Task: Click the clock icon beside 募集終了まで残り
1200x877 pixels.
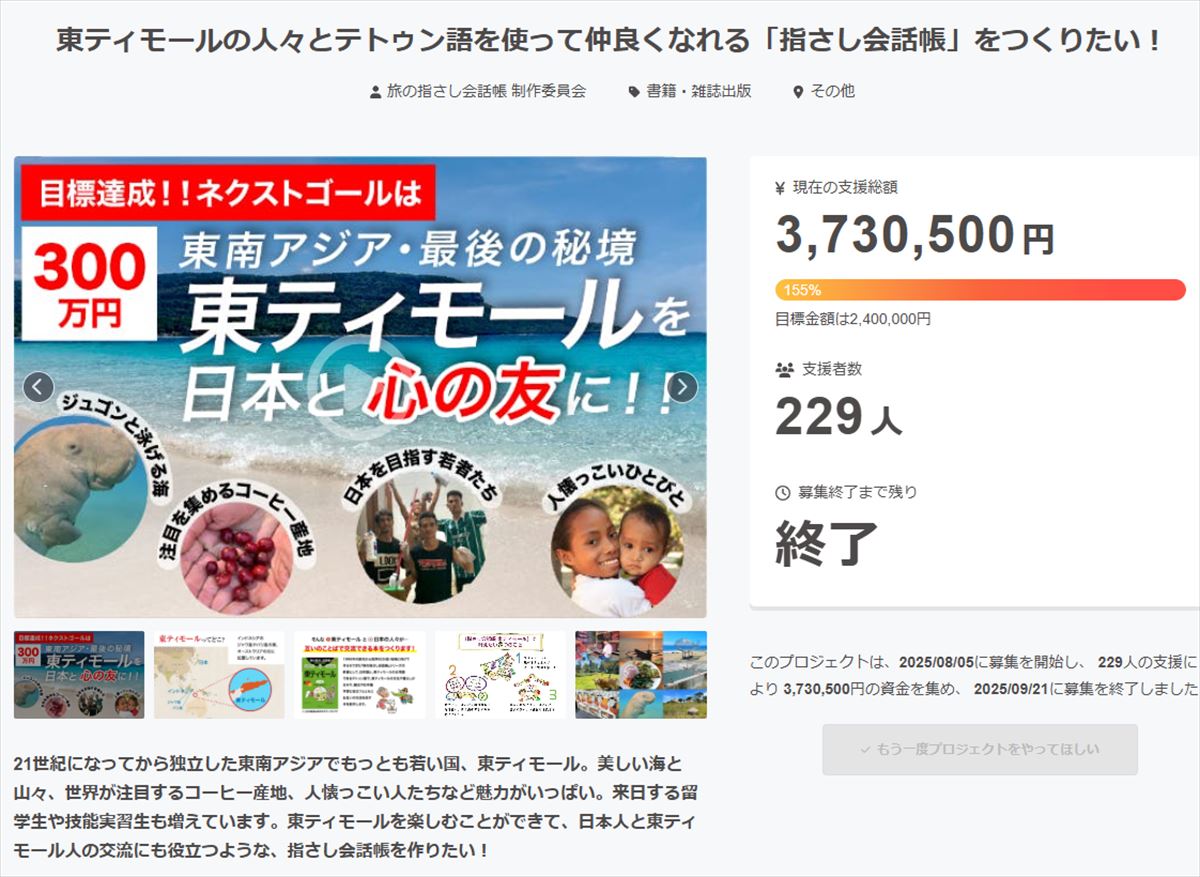Action: point(783,493)
